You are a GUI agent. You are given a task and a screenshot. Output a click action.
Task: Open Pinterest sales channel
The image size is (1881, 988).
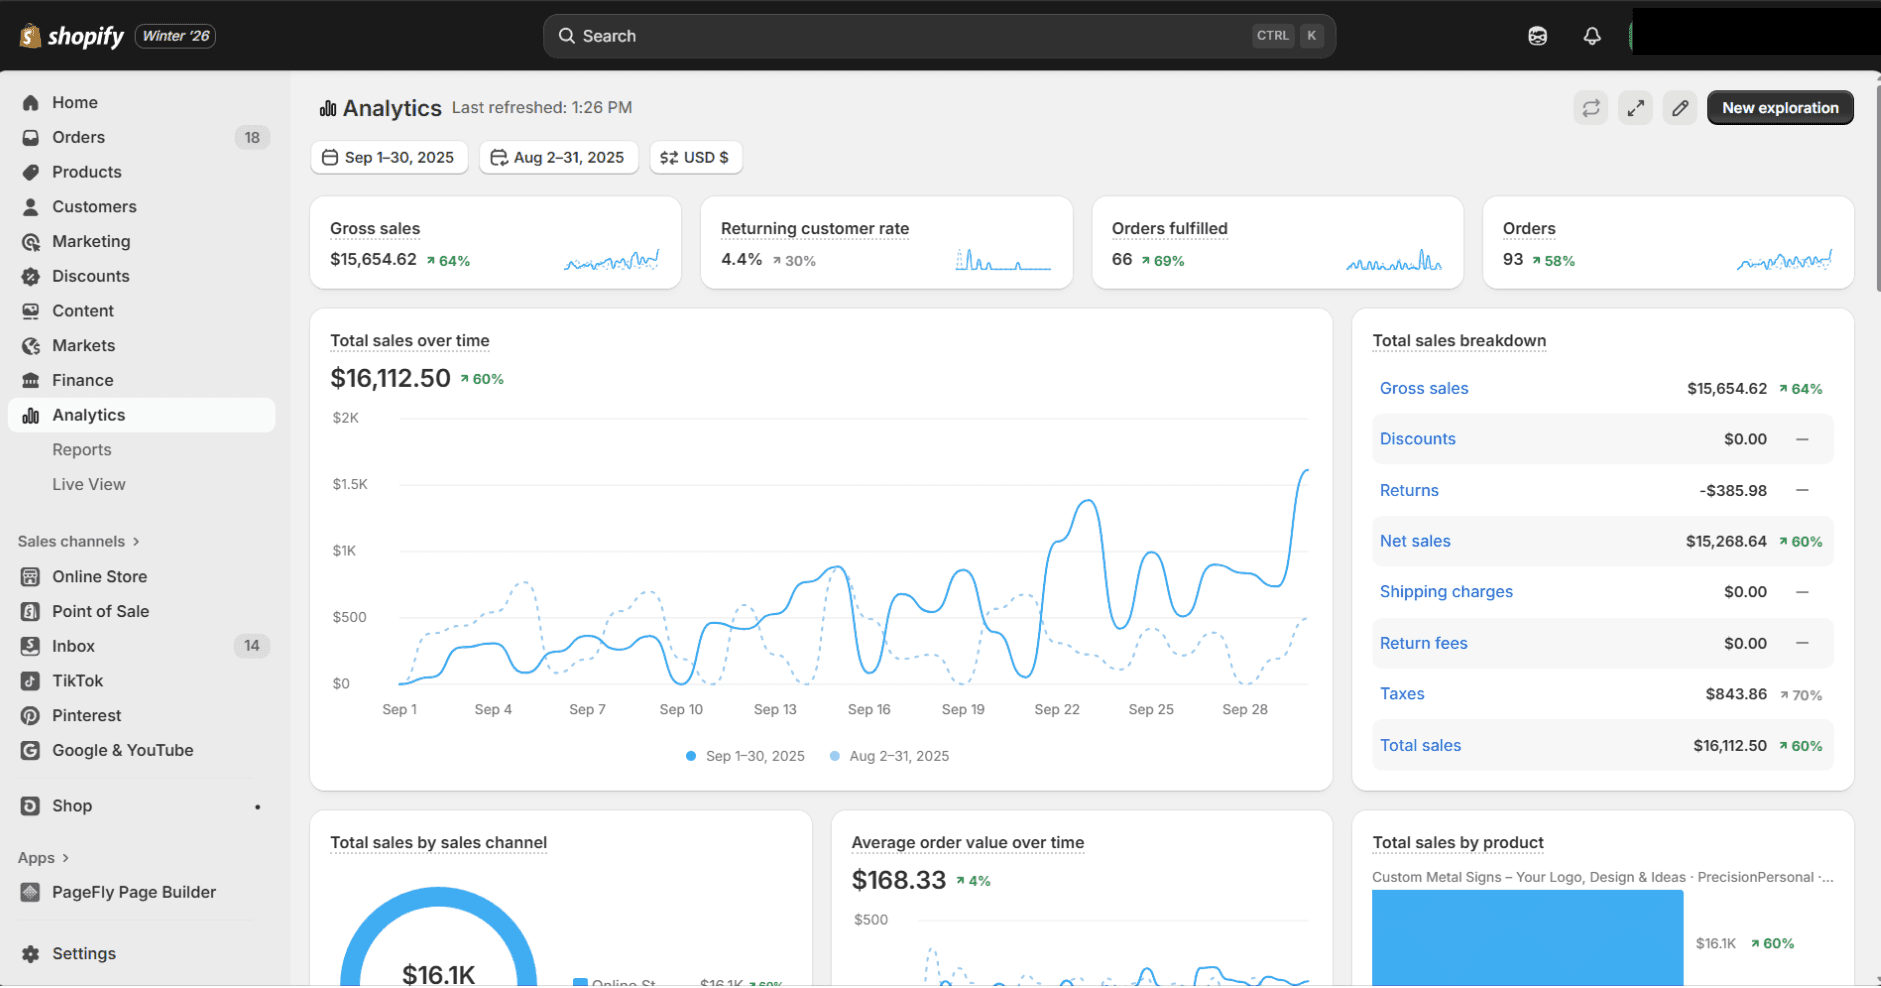tap(86, 716)
